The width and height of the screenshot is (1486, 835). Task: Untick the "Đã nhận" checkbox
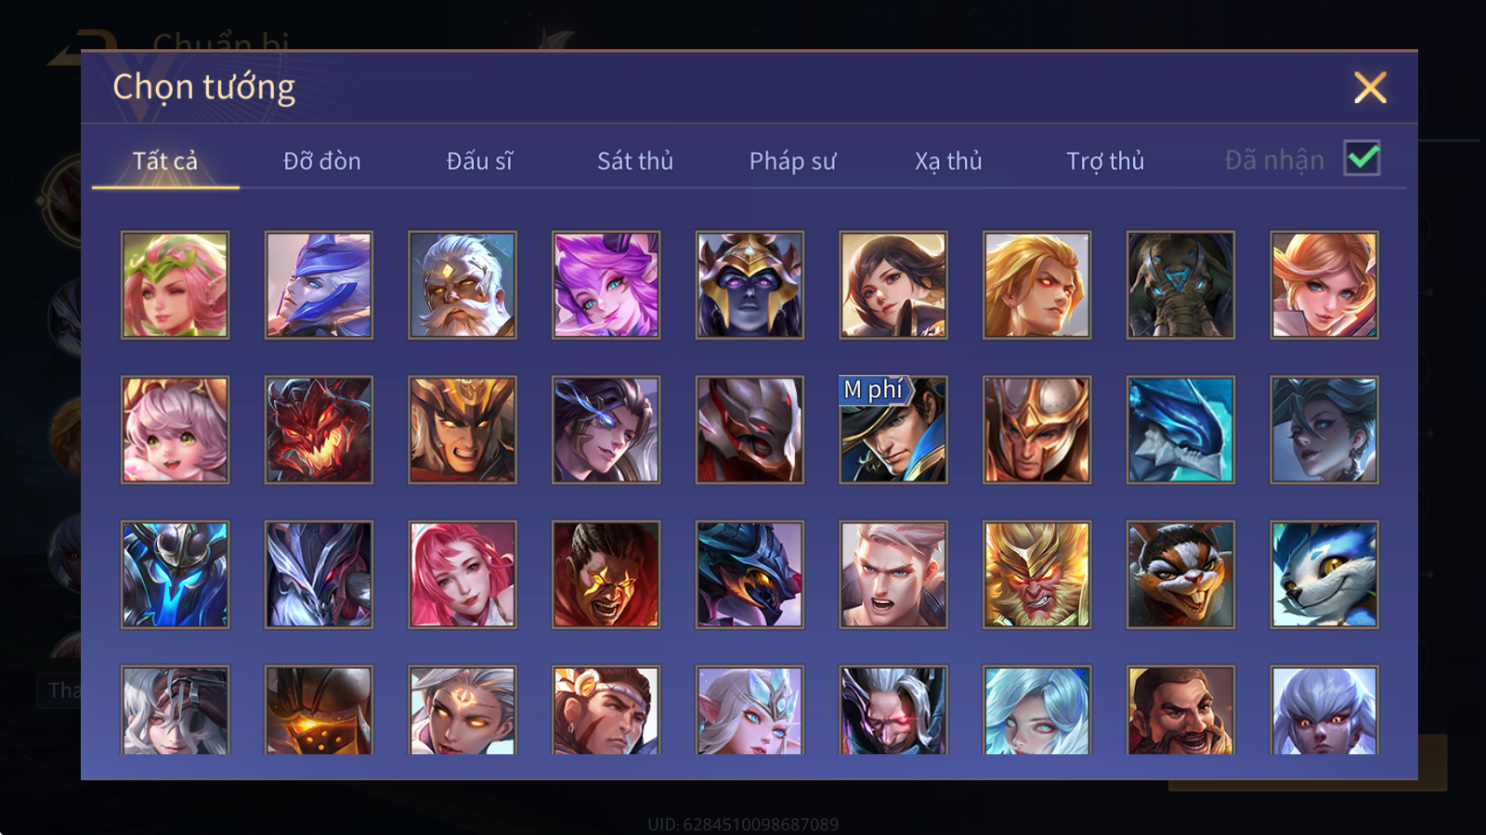click(x=1362, y=159)
